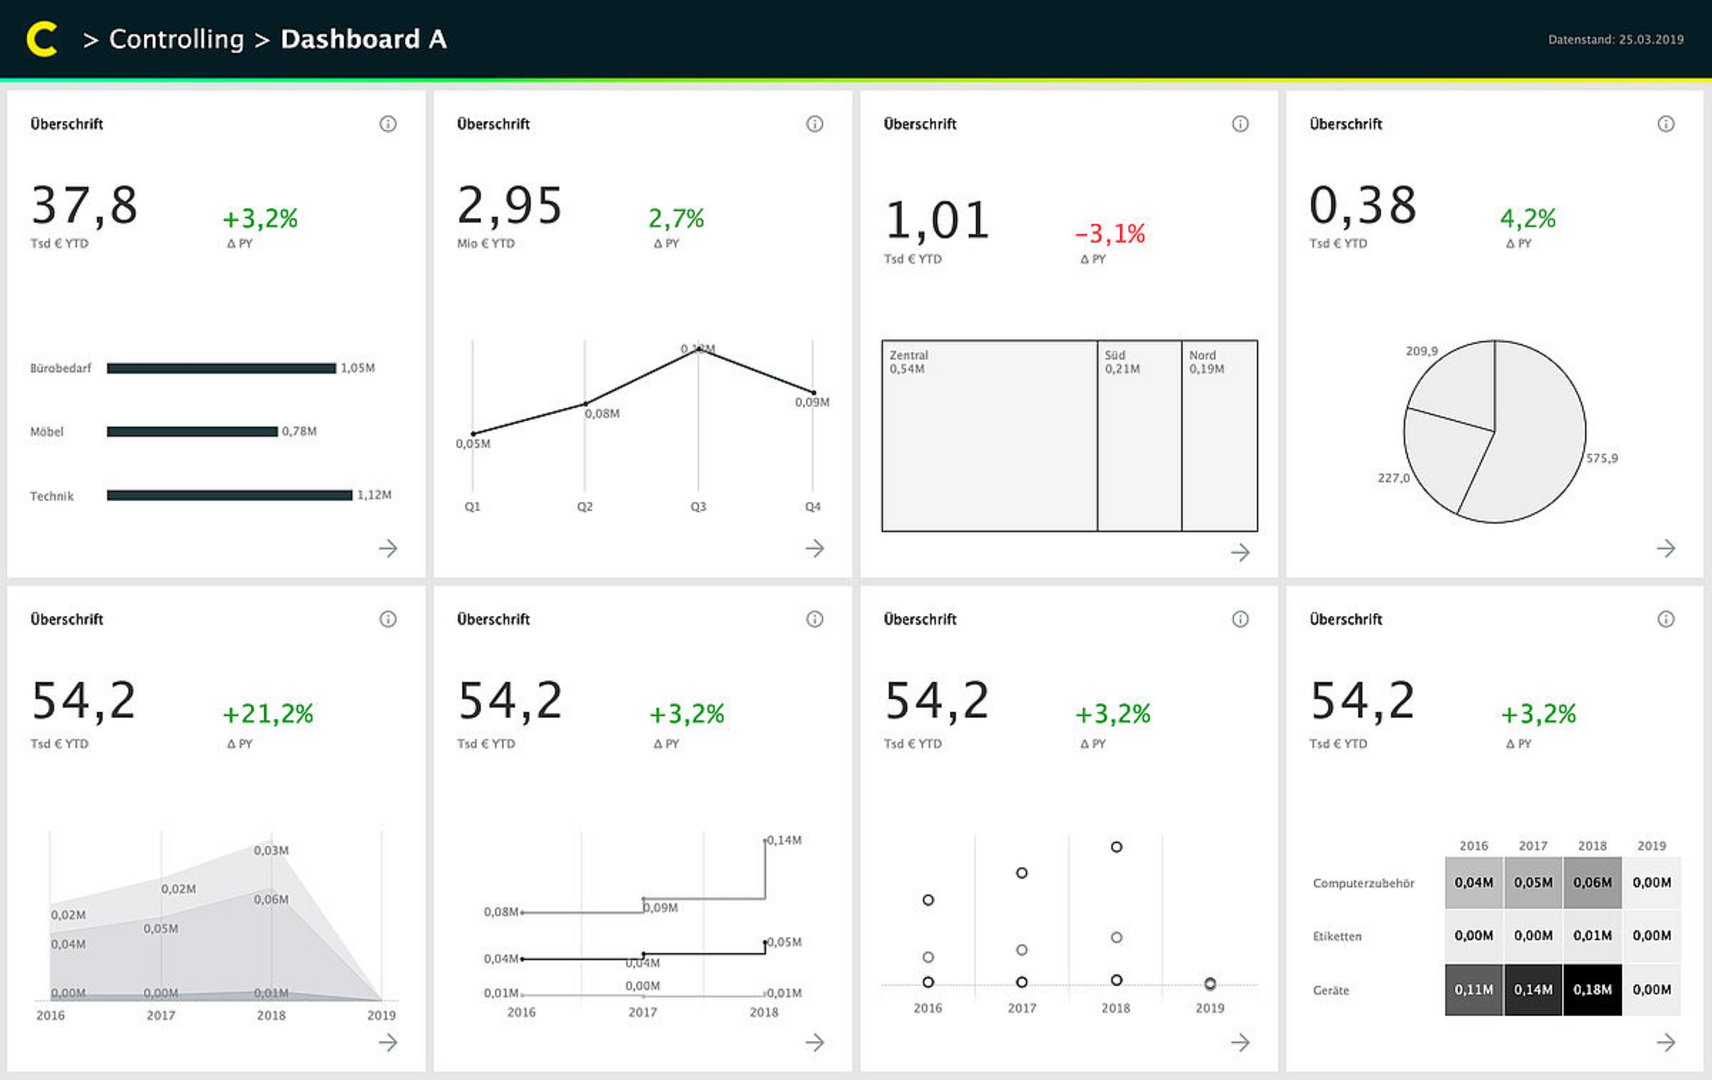Open details arrow on quarterly line chart card
Screen dimensions: 1712x1080
[814, 548]
